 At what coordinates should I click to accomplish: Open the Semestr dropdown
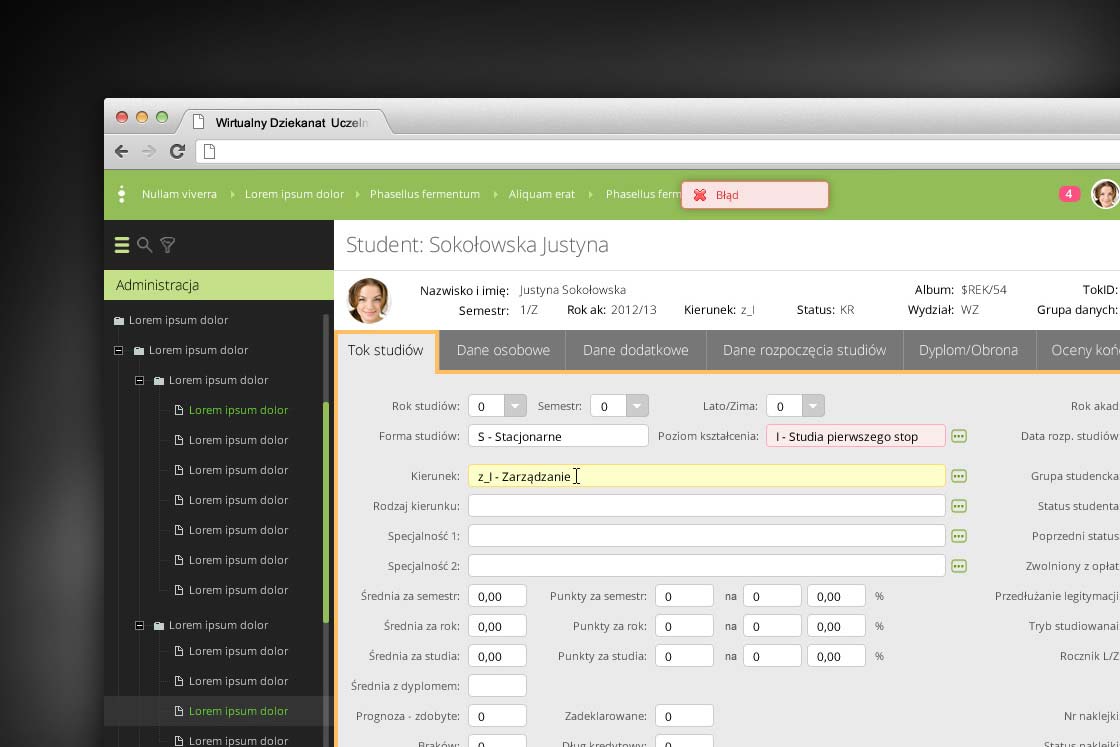click(637, 406)
